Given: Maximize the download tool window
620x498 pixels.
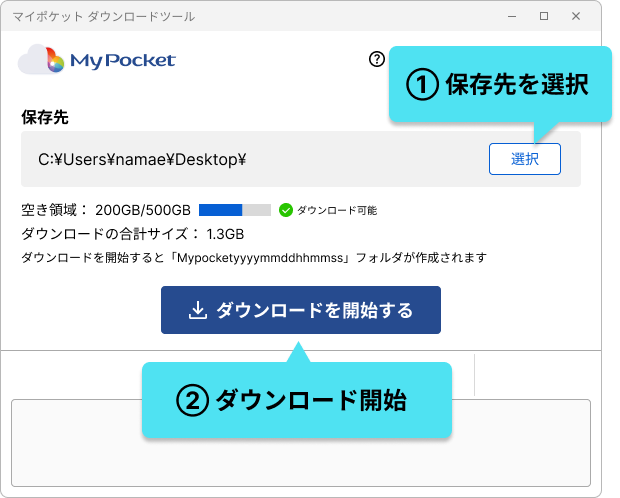Looking at the screenshot, I should [544, 16].
